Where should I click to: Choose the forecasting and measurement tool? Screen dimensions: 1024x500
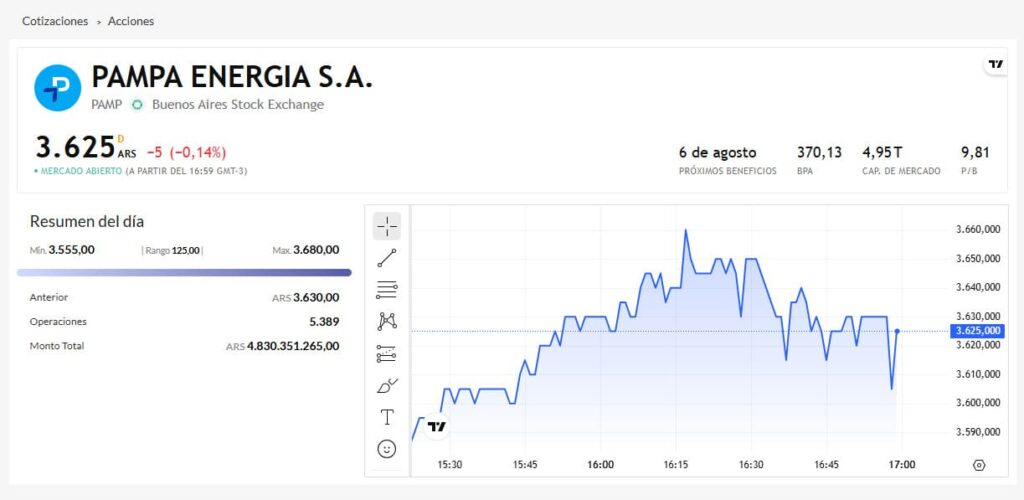[x=387, y=353]
